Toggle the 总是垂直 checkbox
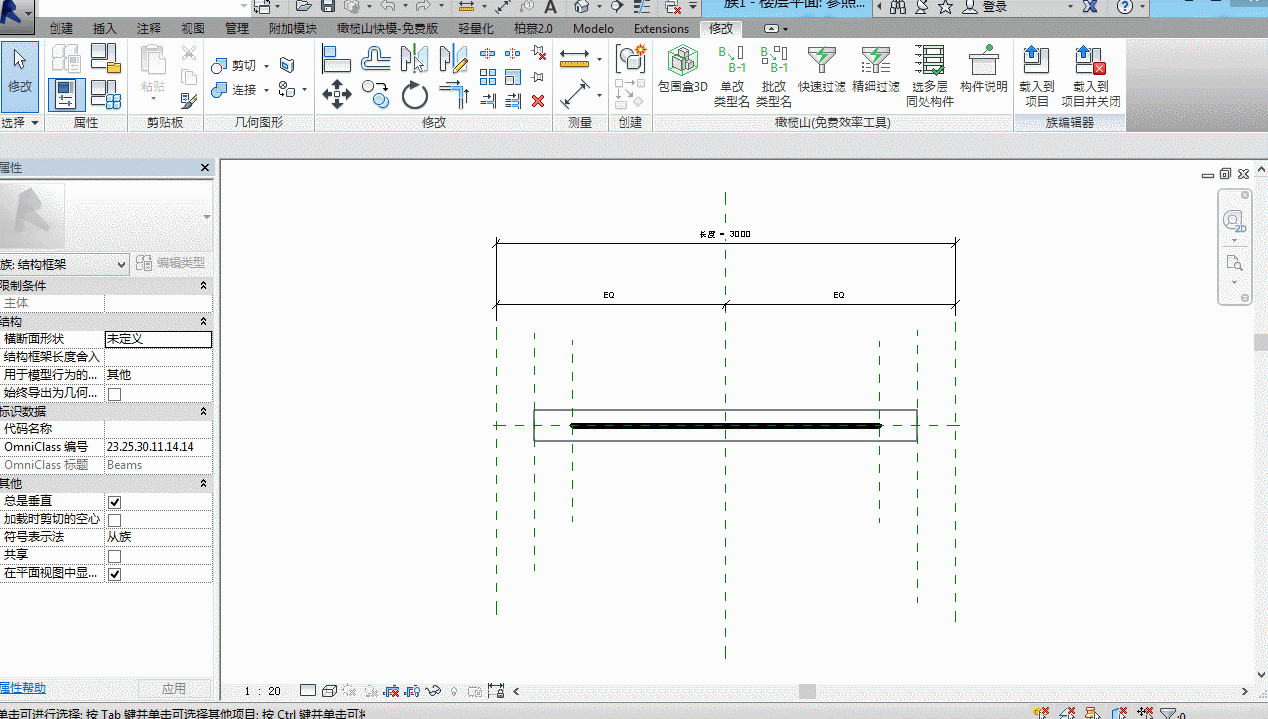1268x719 pixels. (114, 501)
